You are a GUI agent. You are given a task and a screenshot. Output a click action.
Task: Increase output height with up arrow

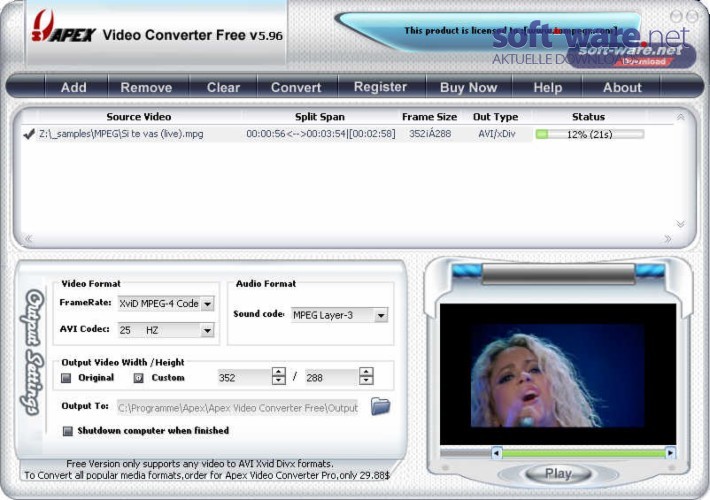coord(366,372)
